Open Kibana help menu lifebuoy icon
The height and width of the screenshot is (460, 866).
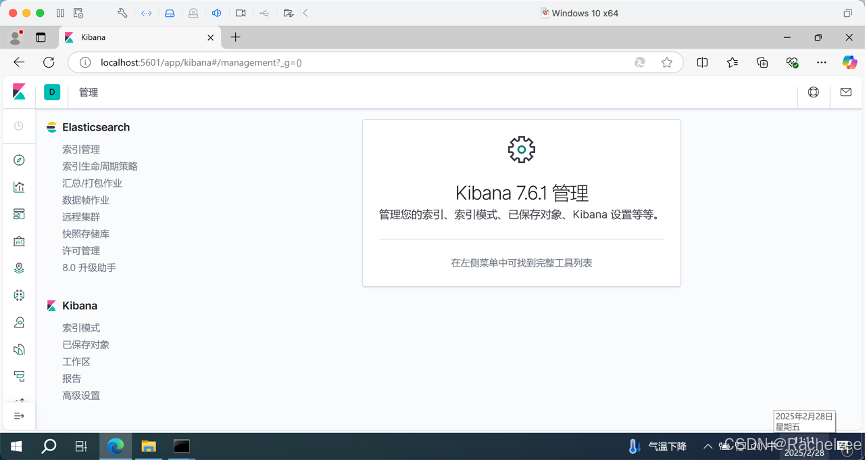[x=814, y=92]
